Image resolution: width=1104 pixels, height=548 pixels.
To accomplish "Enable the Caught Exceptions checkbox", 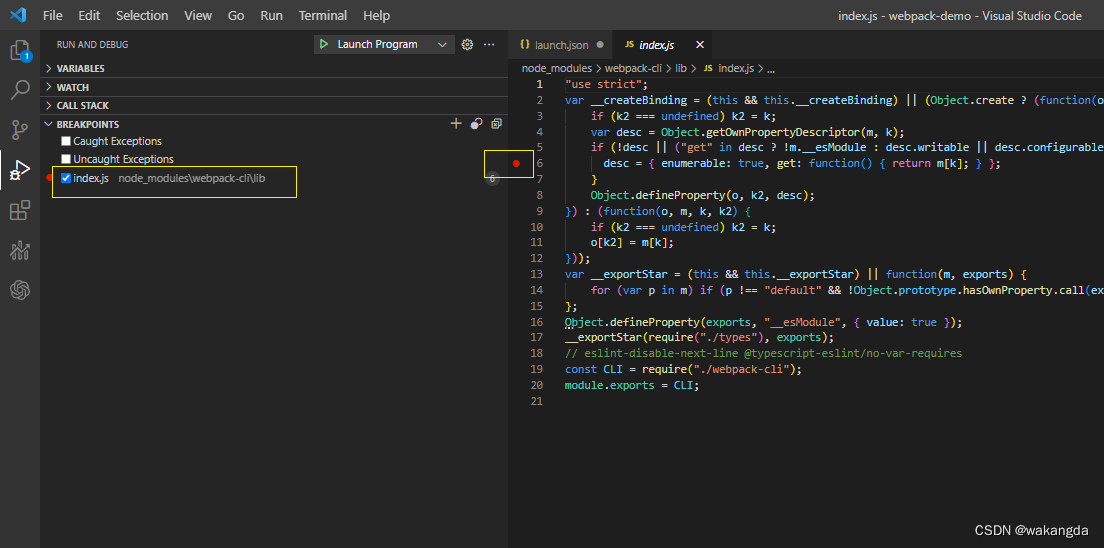I will point(66,141).
